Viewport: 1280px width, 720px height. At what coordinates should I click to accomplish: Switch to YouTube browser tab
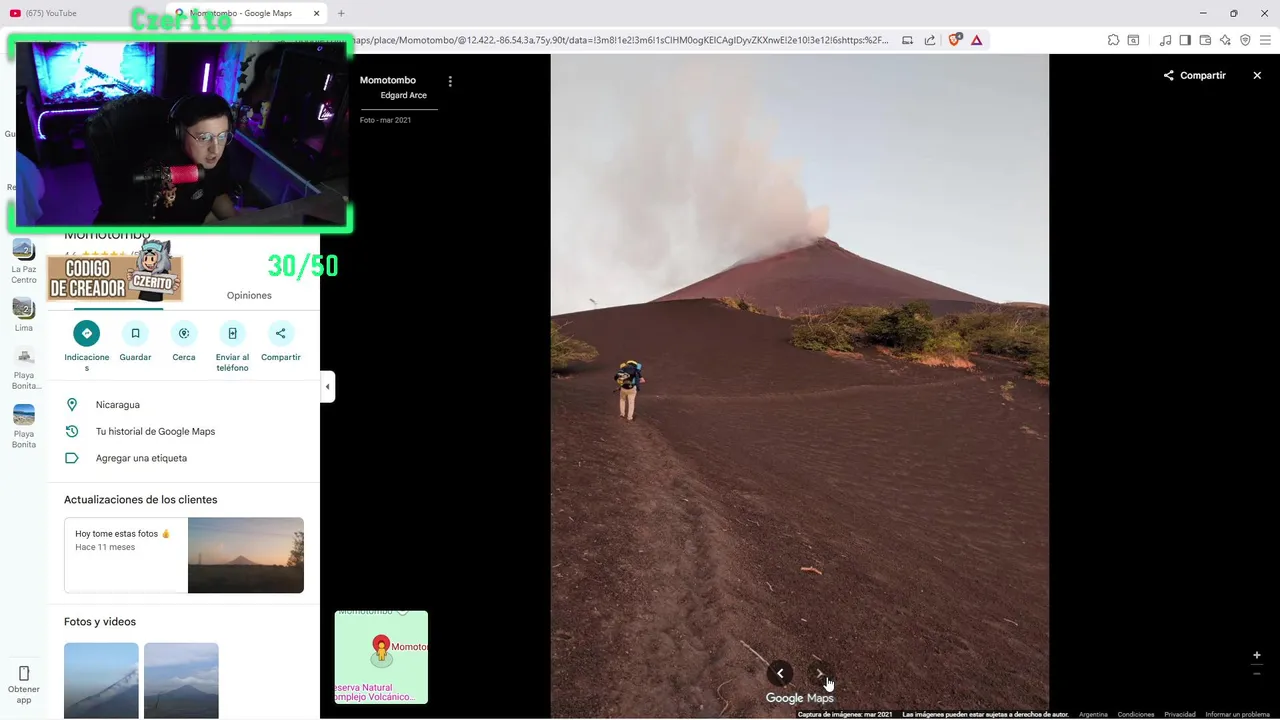coord(80,13)
